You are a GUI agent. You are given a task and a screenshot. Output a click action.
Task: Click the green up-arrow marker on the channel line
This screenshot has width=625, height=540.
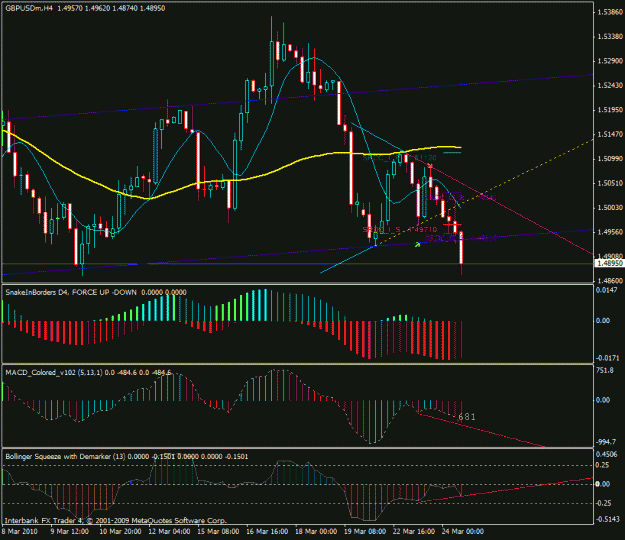coord(417,244)
